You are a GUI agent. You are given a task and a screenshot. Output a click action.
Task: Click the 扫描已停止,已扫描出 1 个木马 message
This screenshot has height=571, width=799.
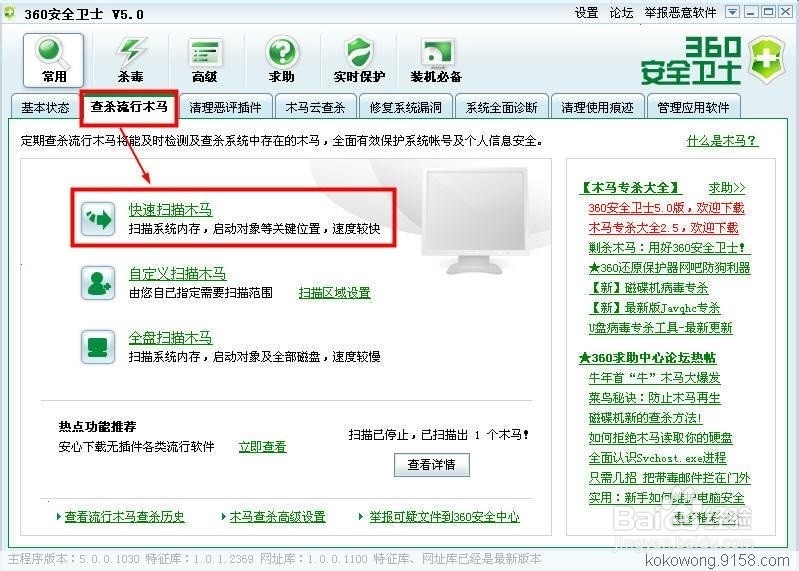click(439, 434)
